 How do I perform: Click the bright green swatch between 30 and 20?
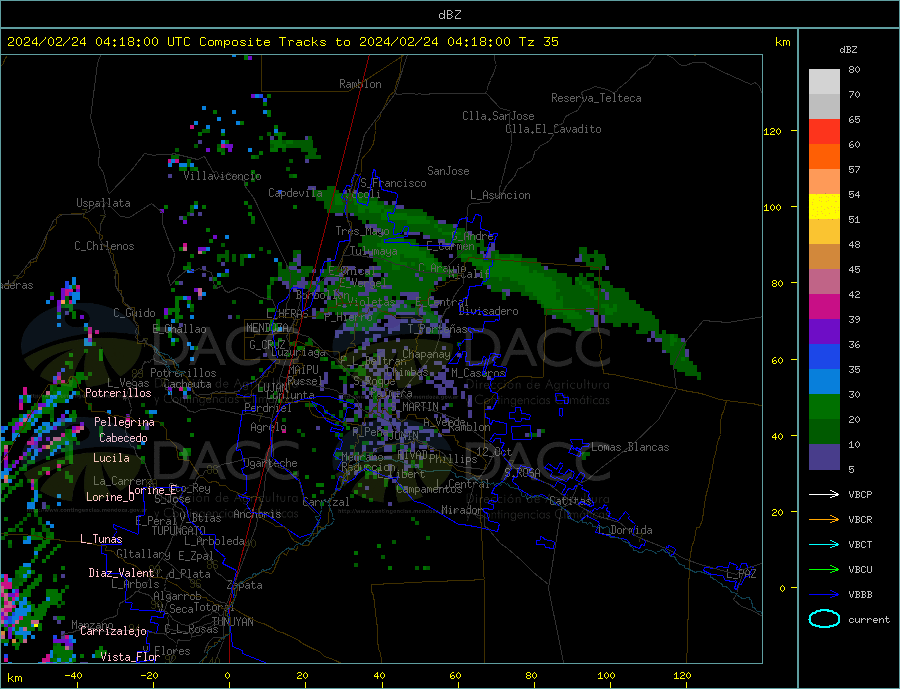click(824, 407)
